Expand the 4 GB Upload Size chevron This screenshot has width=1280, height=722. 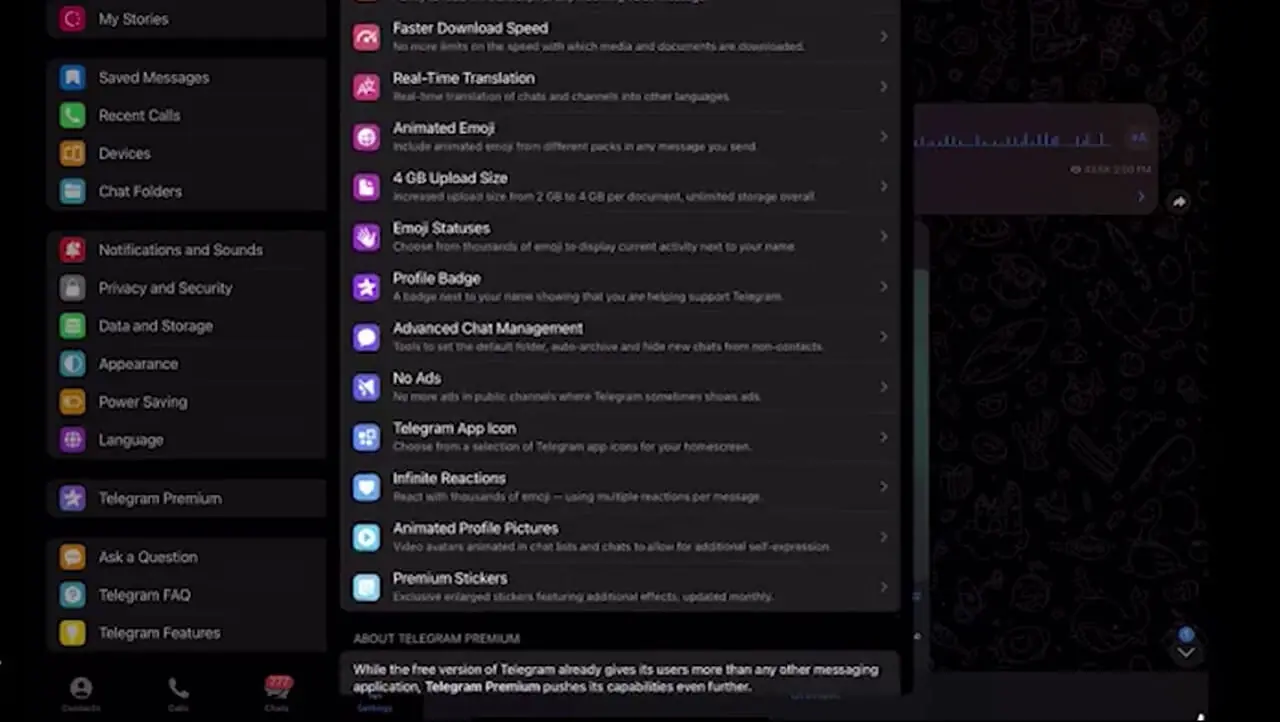[x=884, y=187]
